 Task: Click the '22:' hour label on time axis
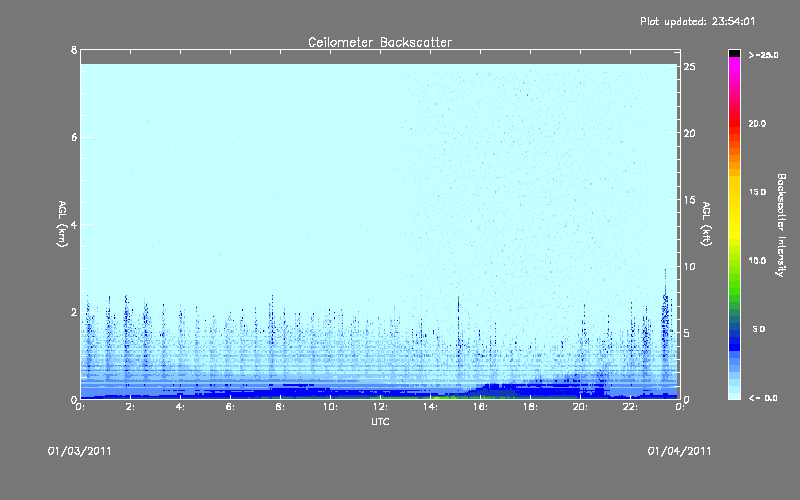point(630,407)
